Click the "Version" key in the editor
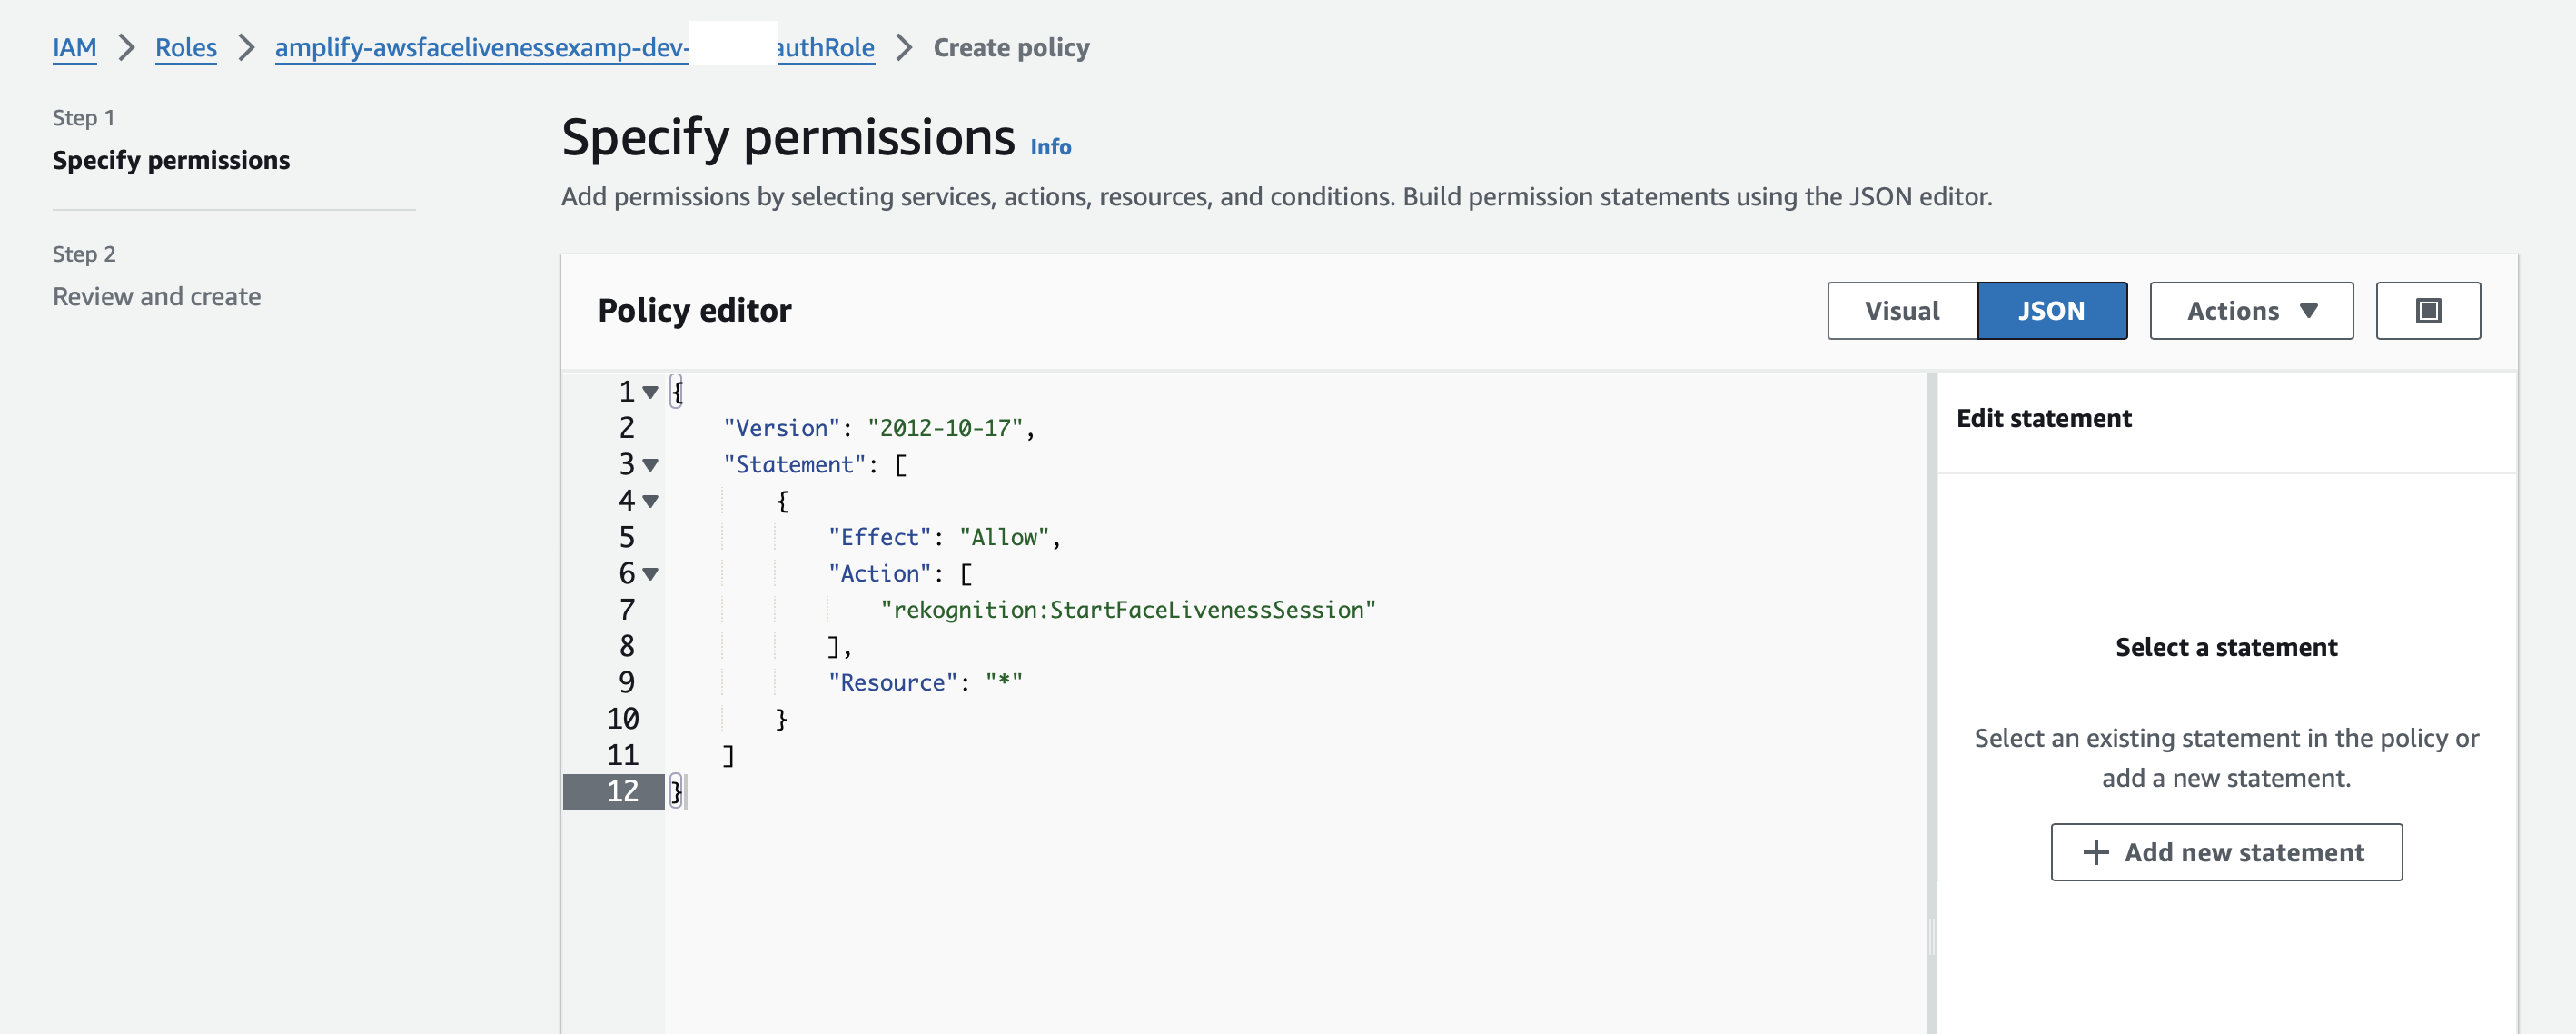This screenshot has height=1034, width=2576. (x=781, y=428)
